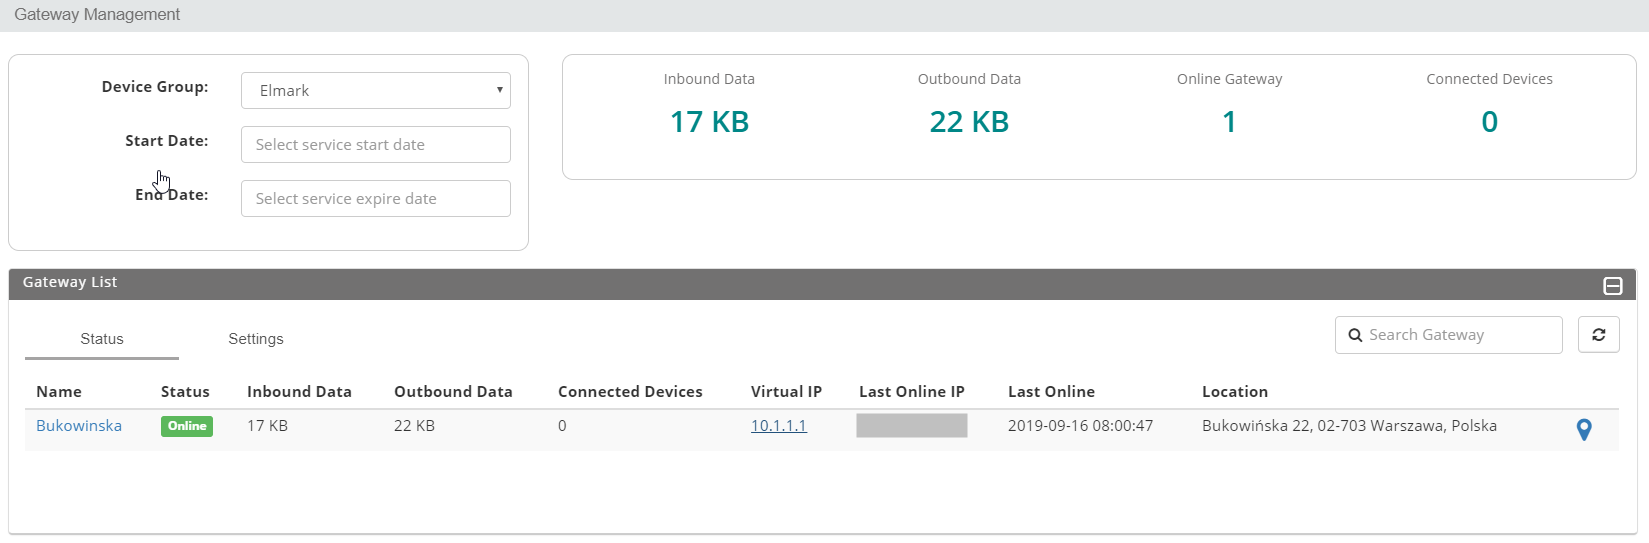Screen dimensions: 1649x543
Task: Sort by Inbound Data column header
Action: coord(299,392)
